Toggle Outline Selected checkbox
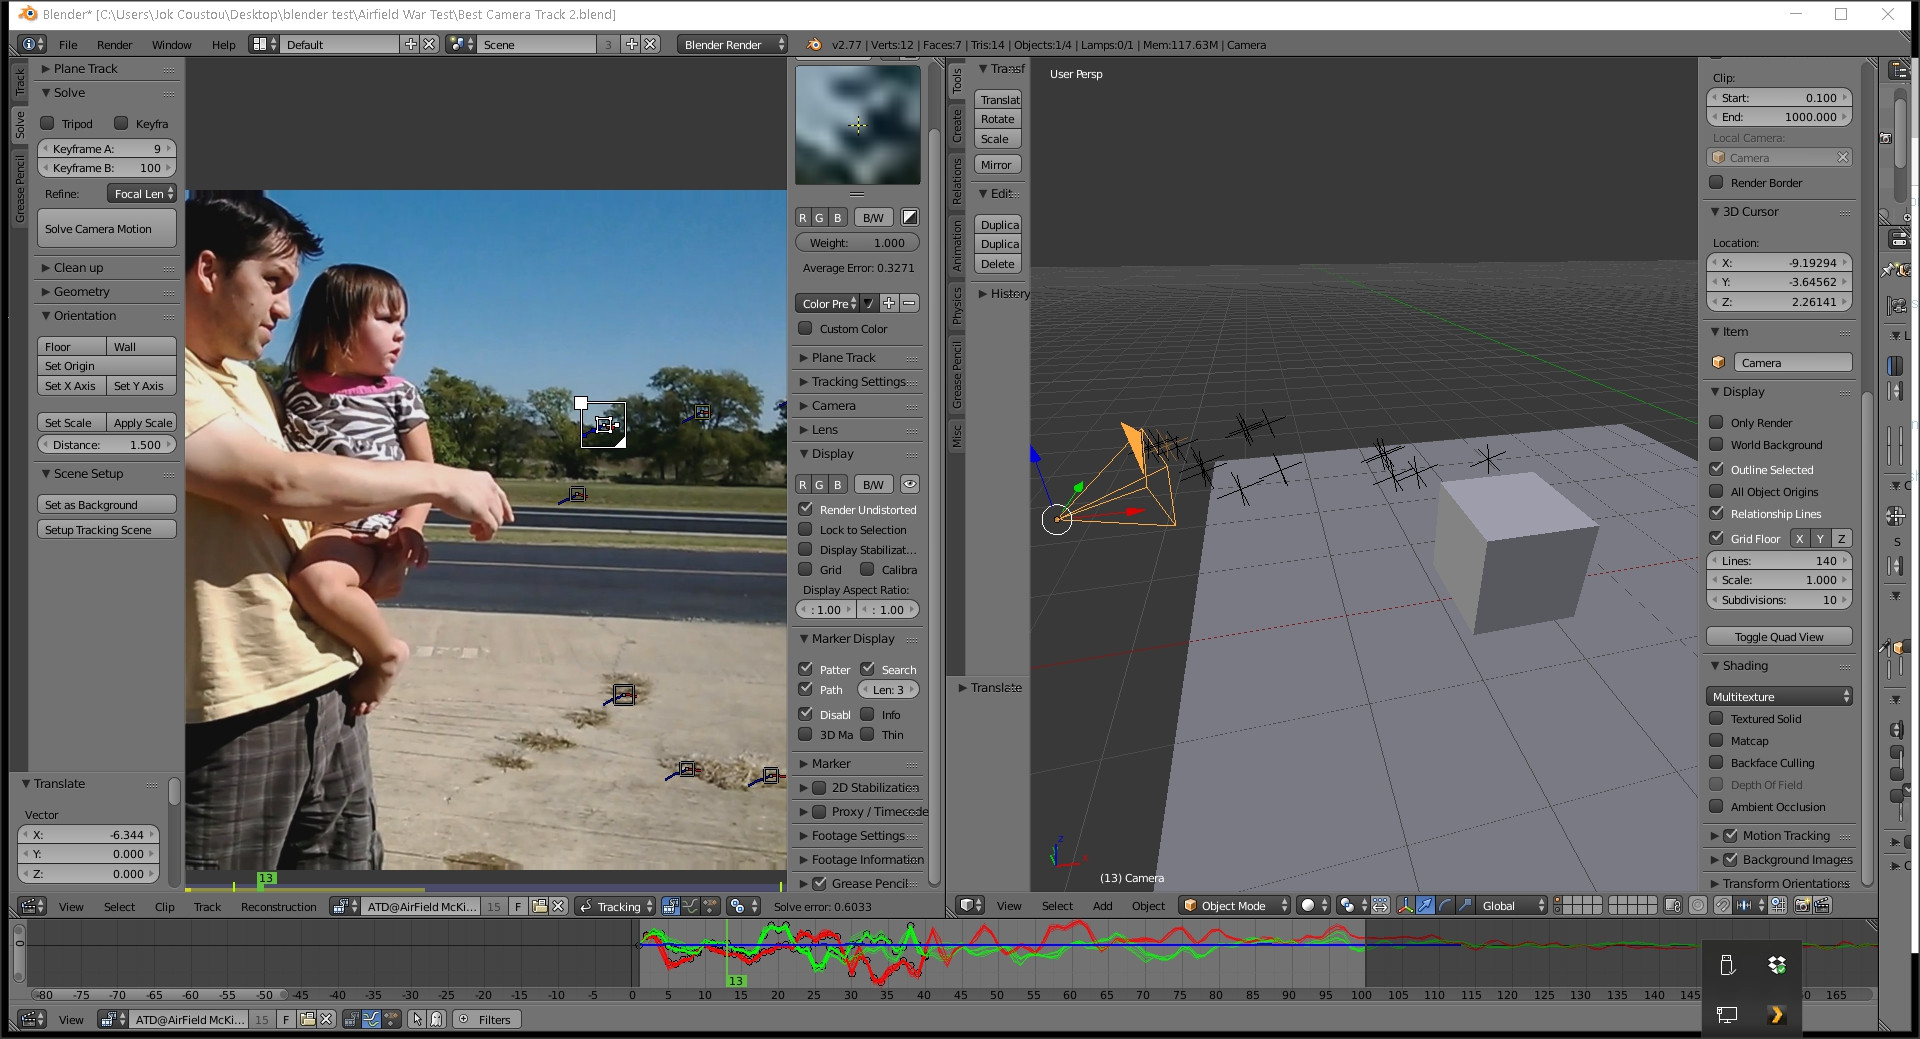This screenshot has width=1920, height=1039. [x=1716, y=469]
